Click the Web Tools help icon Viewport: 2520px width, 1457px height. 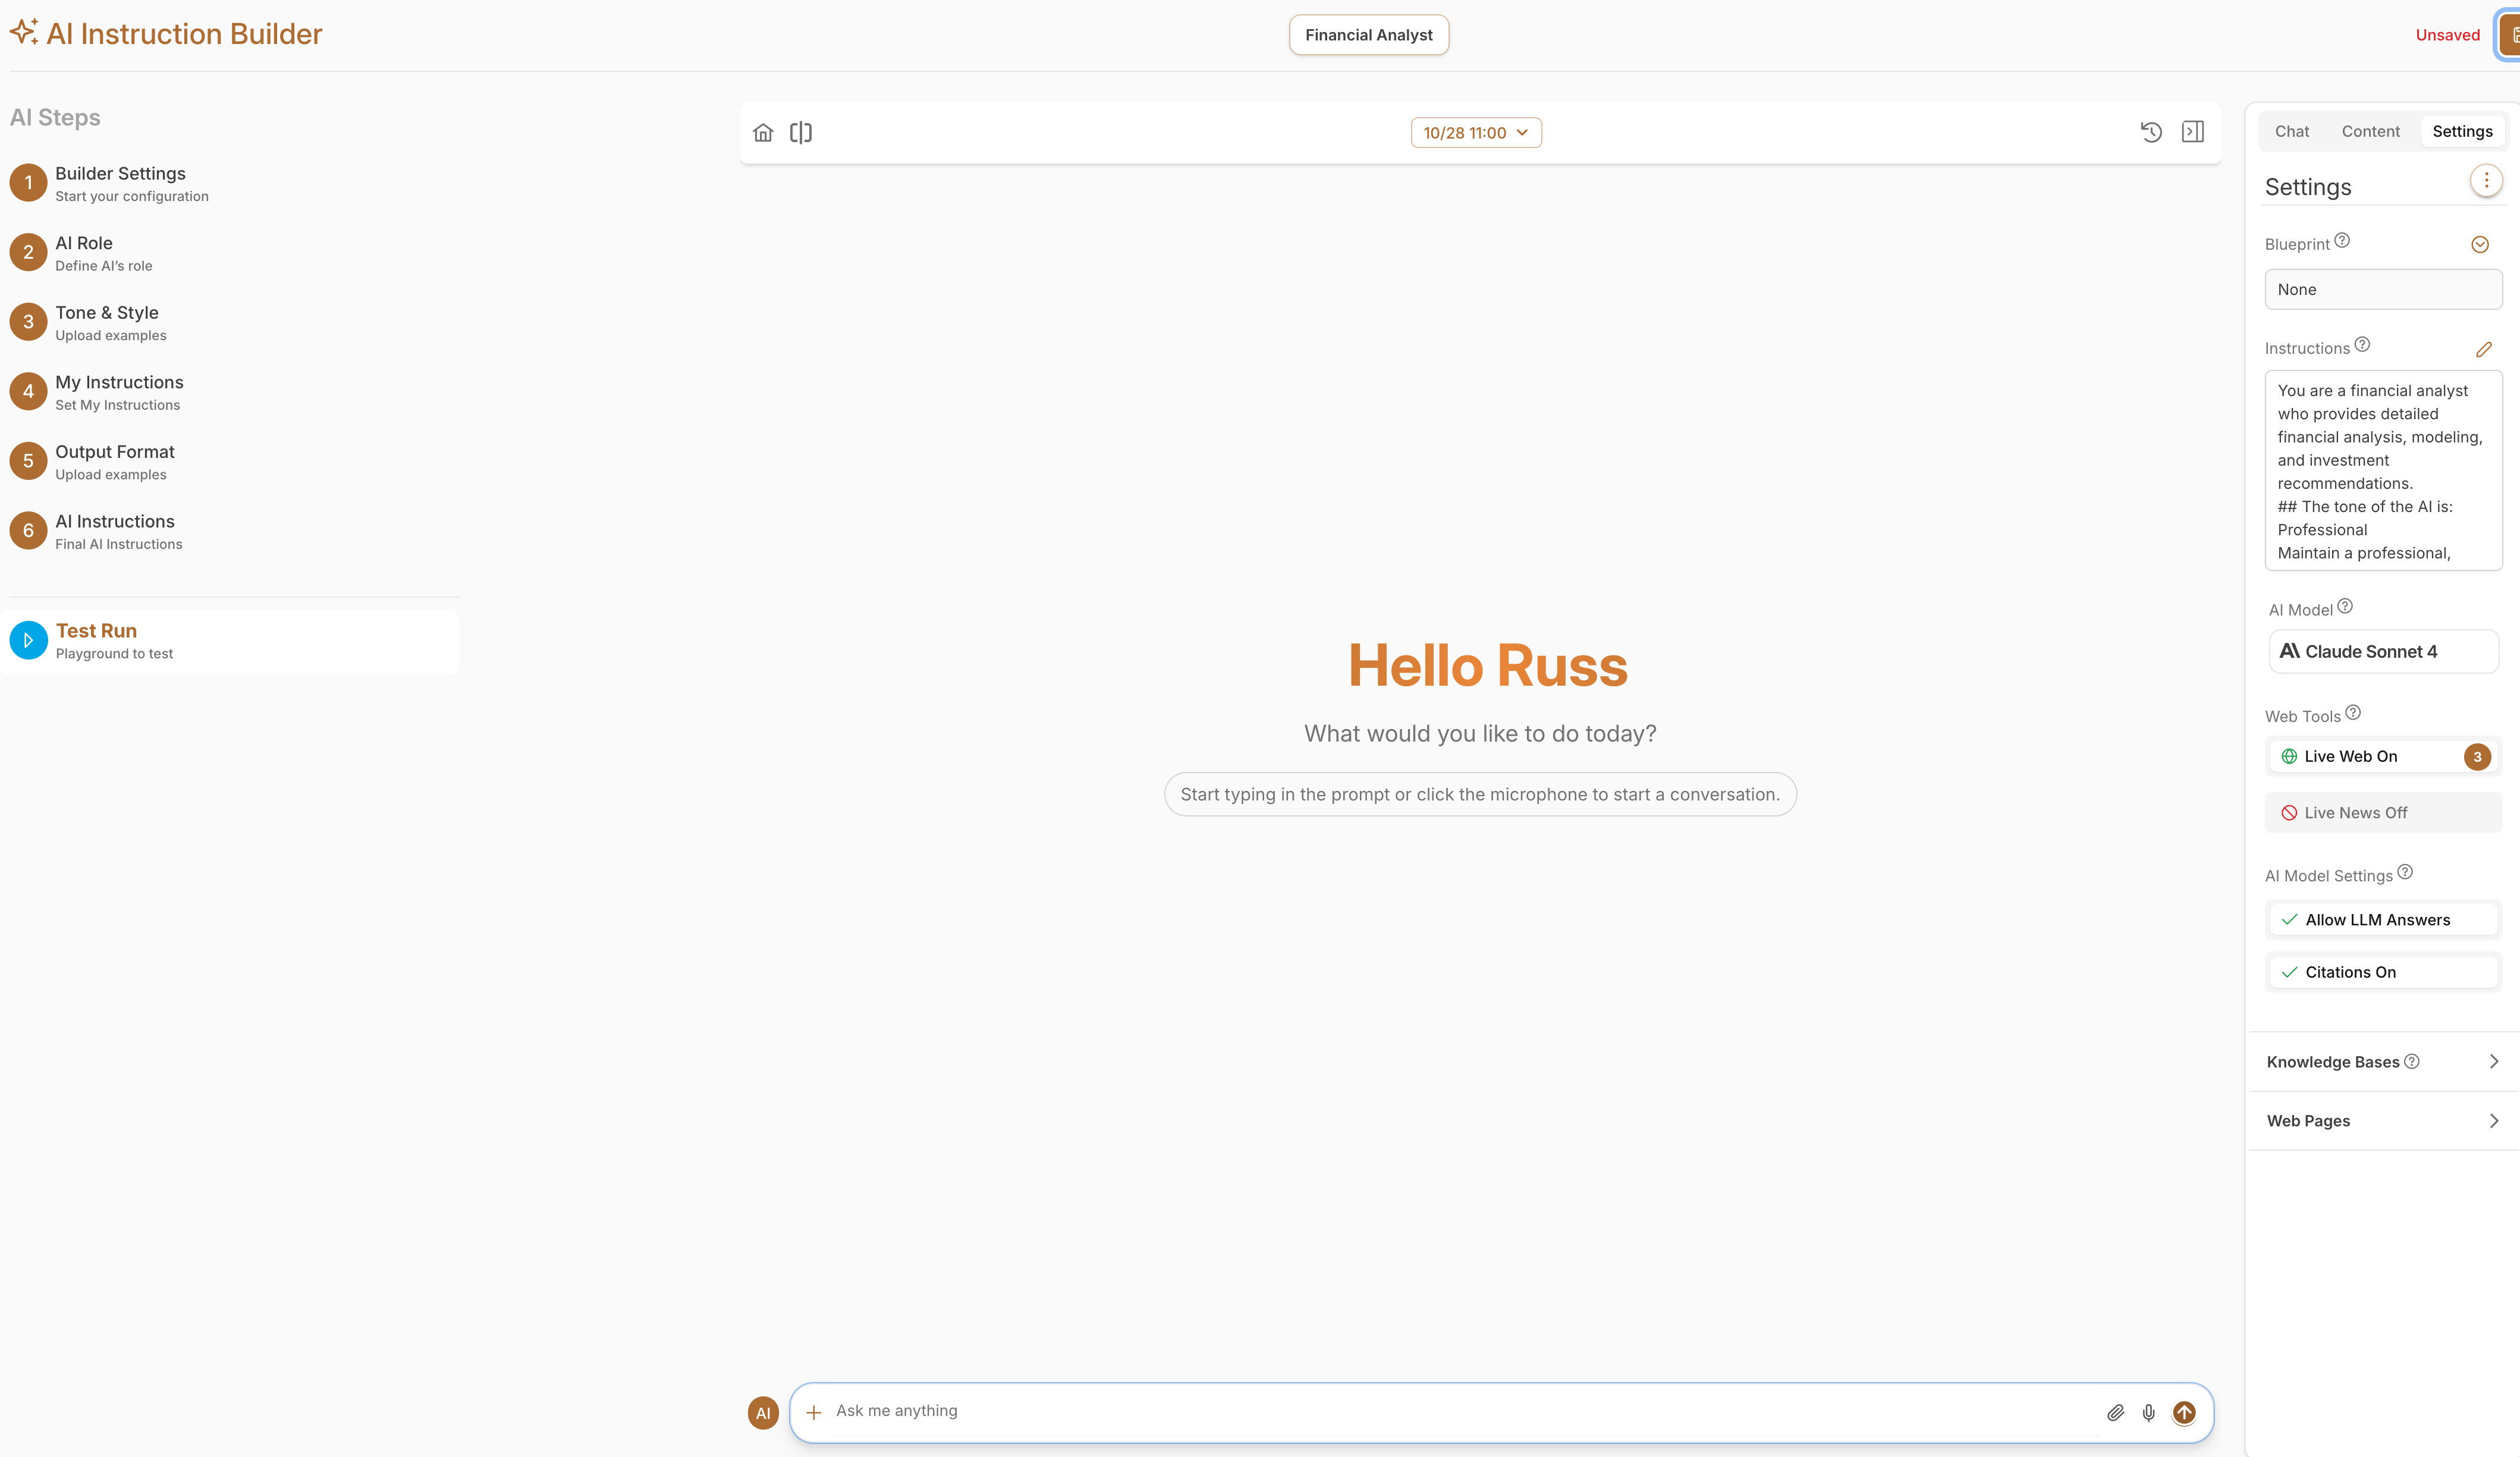click(x=2353, y=713)
